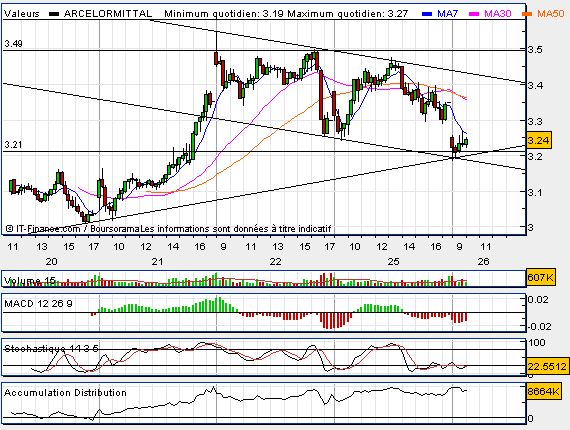
Task: Click the 100 stochastic axis label
Action: click(537, 342)
